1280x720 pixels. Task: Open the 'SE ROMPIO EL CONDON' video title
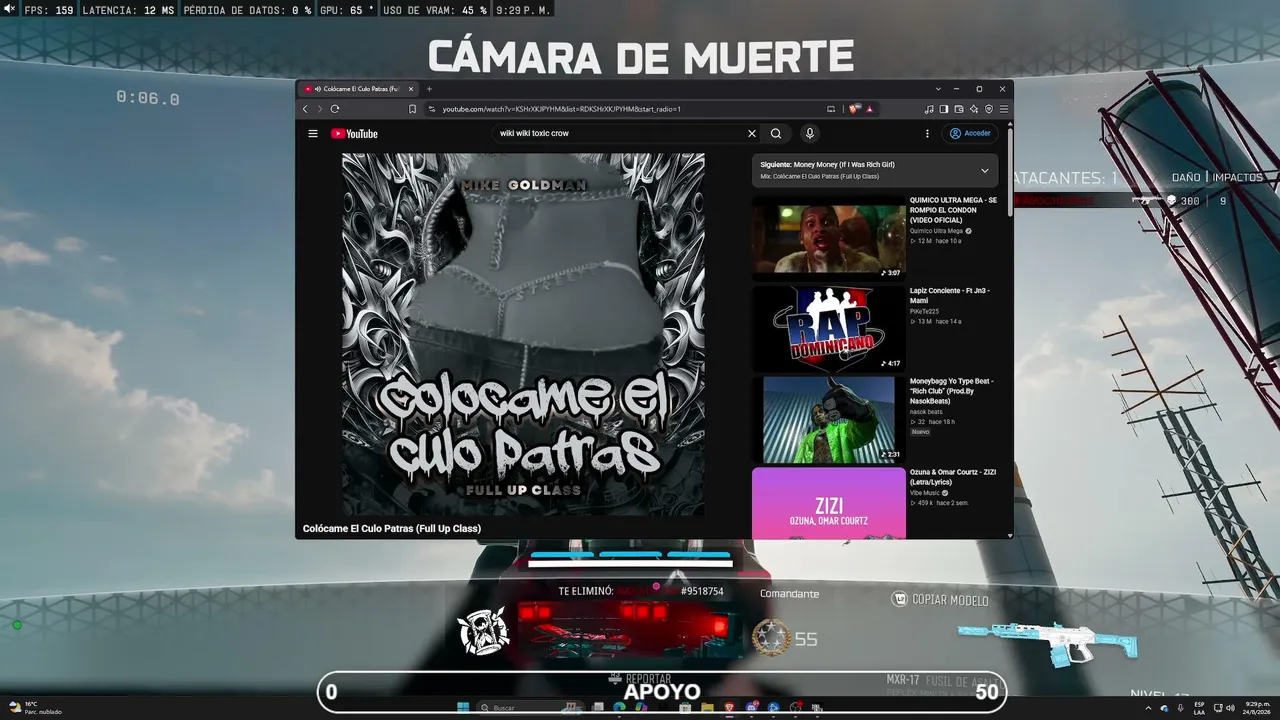[x=953, y=210]
